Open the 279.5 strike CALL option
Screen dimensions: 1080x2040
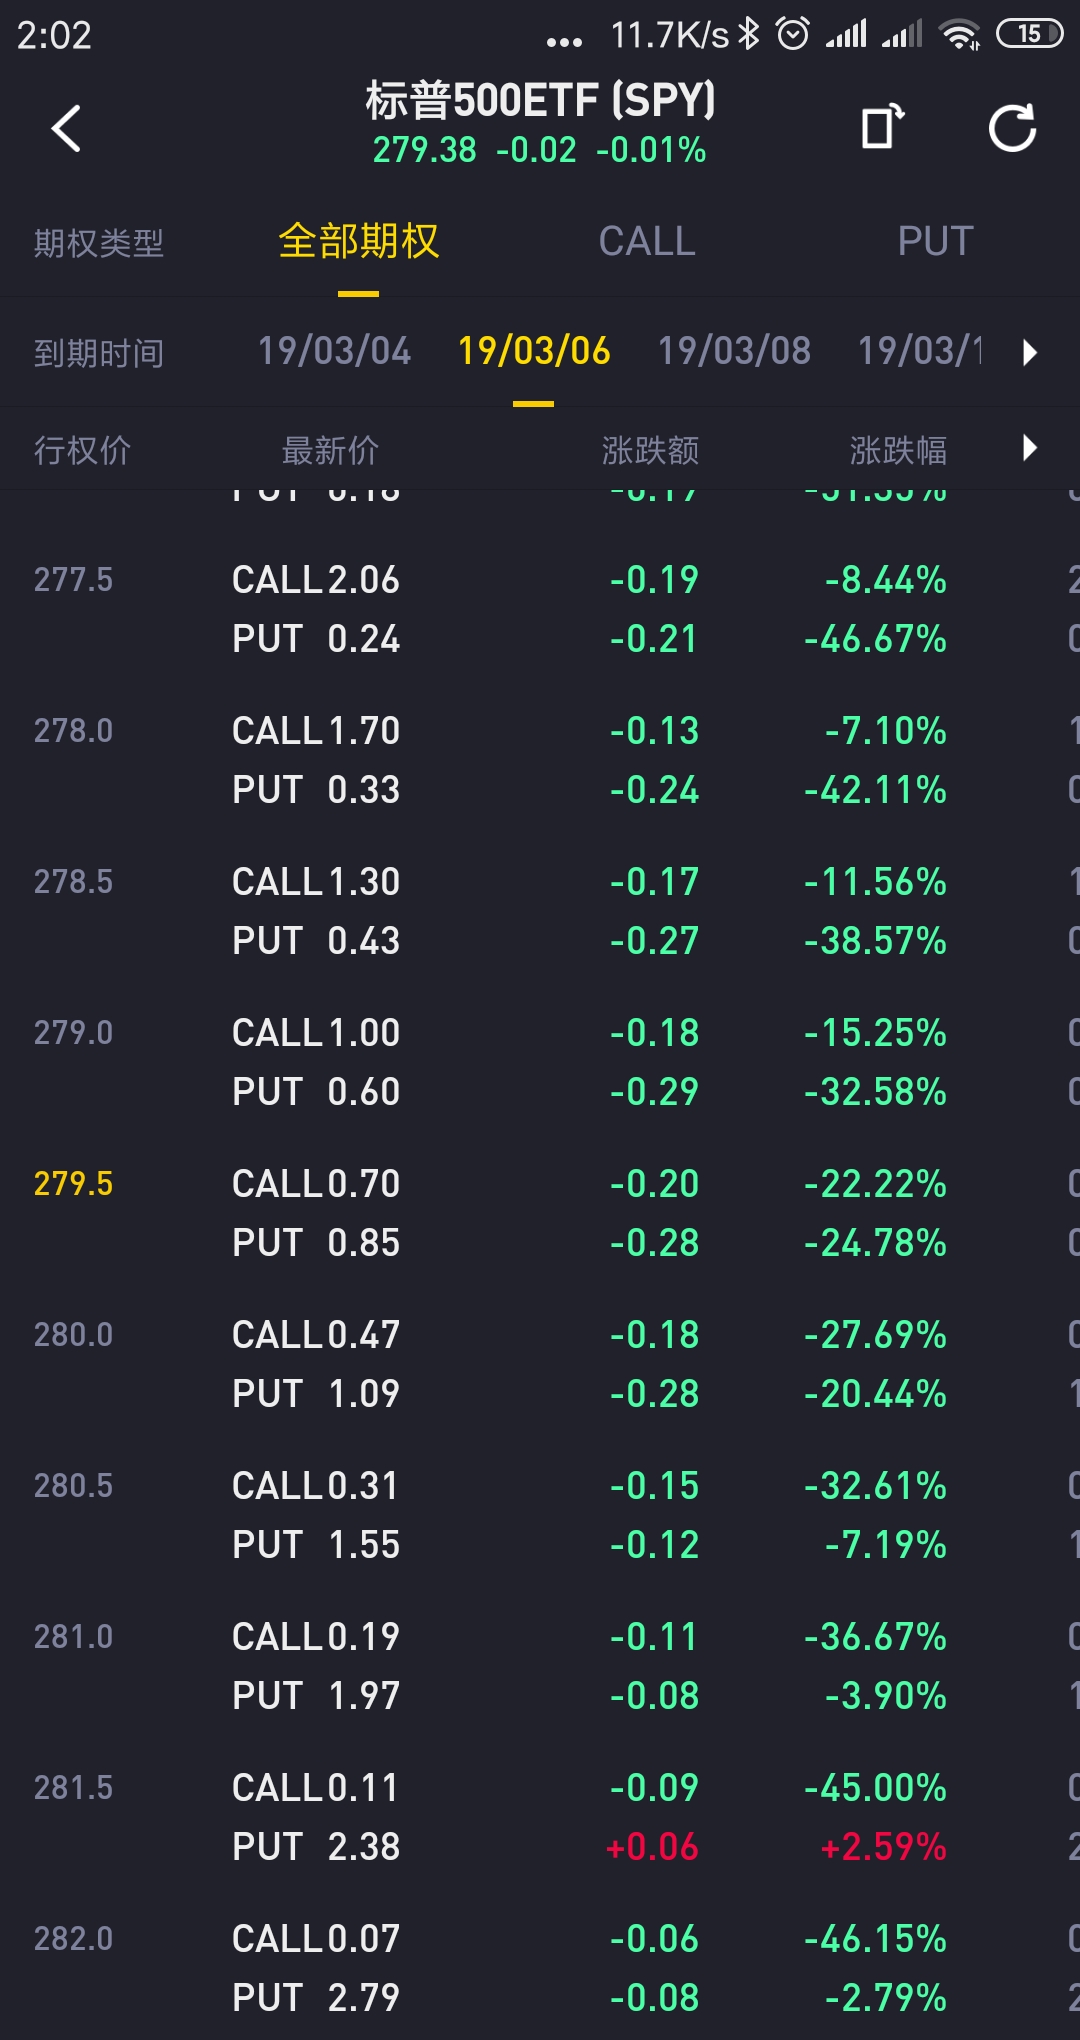point(316,1184)
